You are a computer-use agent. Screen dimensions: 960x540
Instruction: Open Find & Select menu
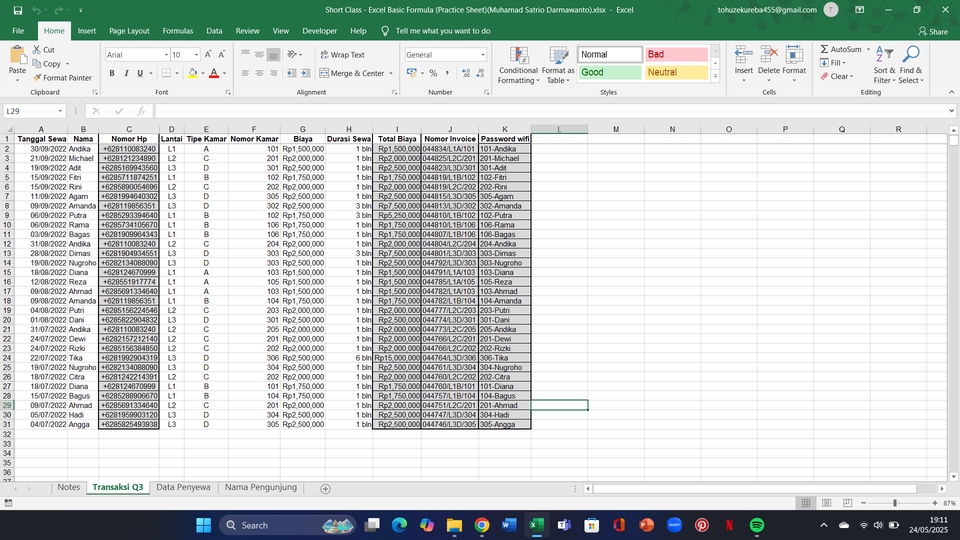(x=911, y=65)
